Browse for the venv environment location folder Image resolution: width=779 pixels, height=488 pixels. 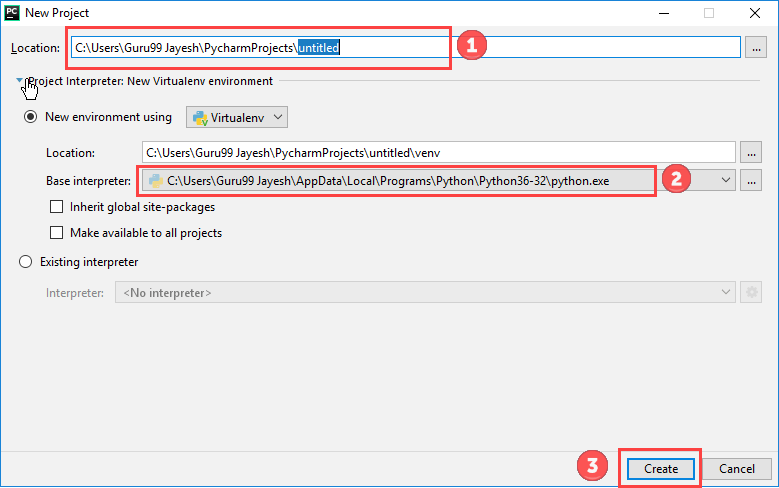(x=751, y=152)
